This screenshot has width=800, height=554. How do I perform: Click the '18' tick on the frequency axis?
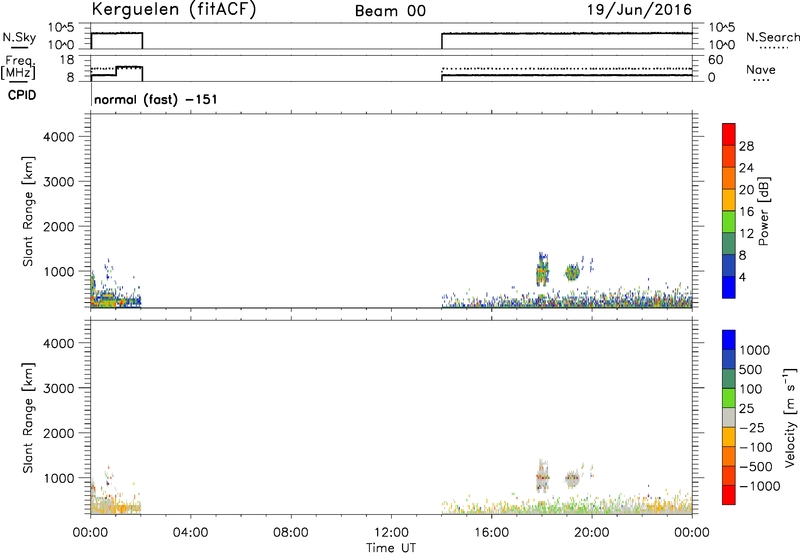tap(67, 60)
